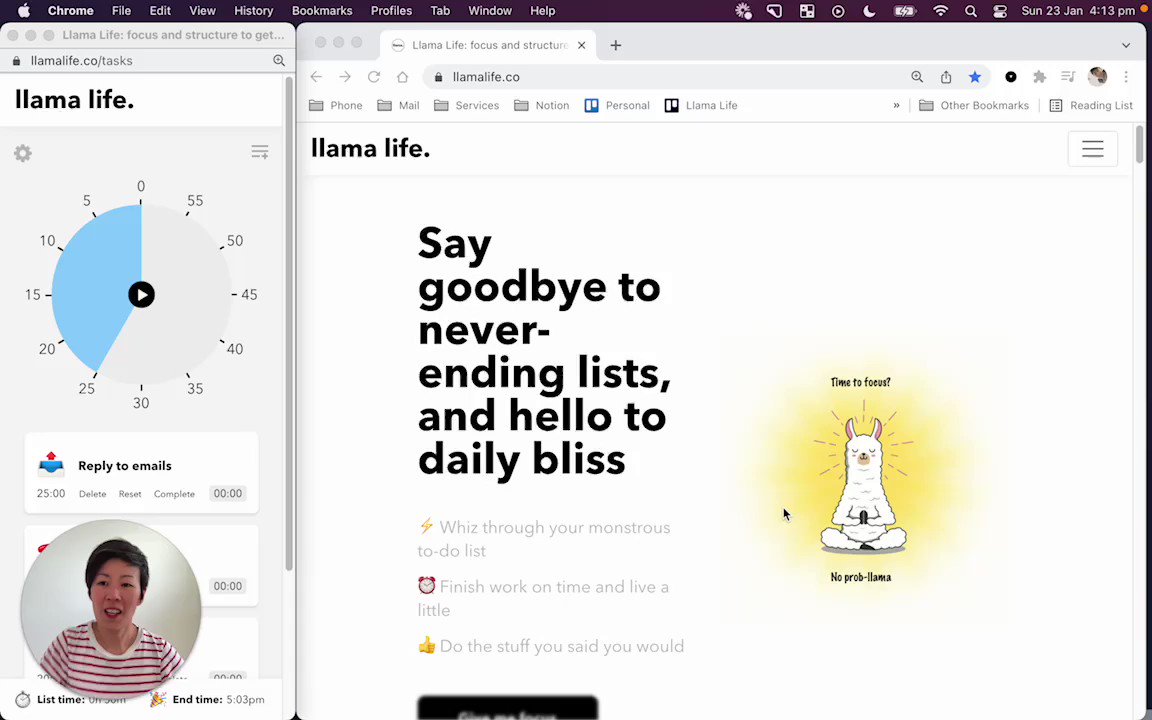Image resolution: width=1152 pixels, height=720 pixels.
Task: Open Control Center in the menu bar
Action: (x=1000, y=10)
